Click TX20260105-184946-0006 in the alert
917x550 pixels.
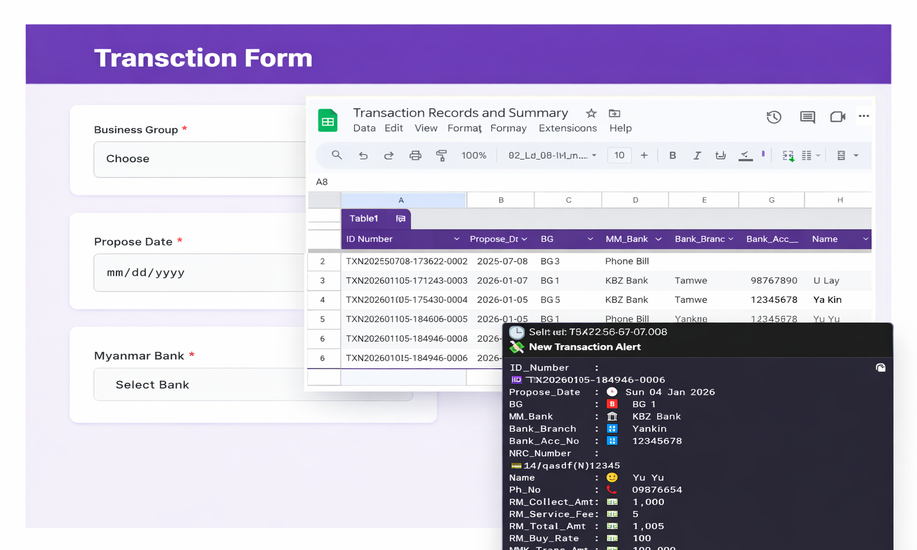(x=595, y=380)
